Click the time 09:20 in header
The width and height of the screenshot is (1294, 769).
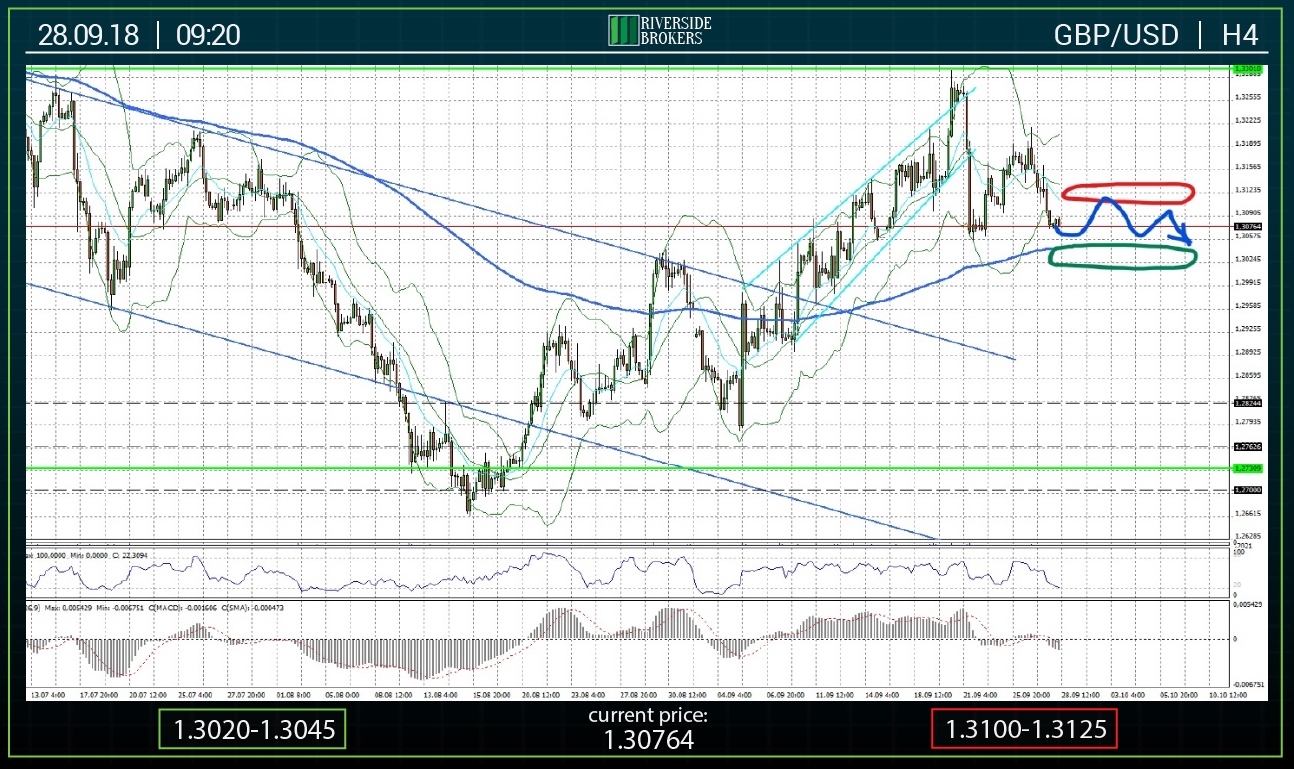coord(208,35)
